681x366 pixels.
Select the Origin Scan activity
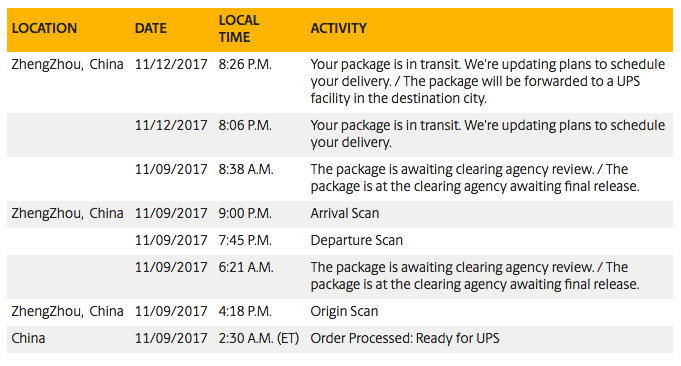344,311
